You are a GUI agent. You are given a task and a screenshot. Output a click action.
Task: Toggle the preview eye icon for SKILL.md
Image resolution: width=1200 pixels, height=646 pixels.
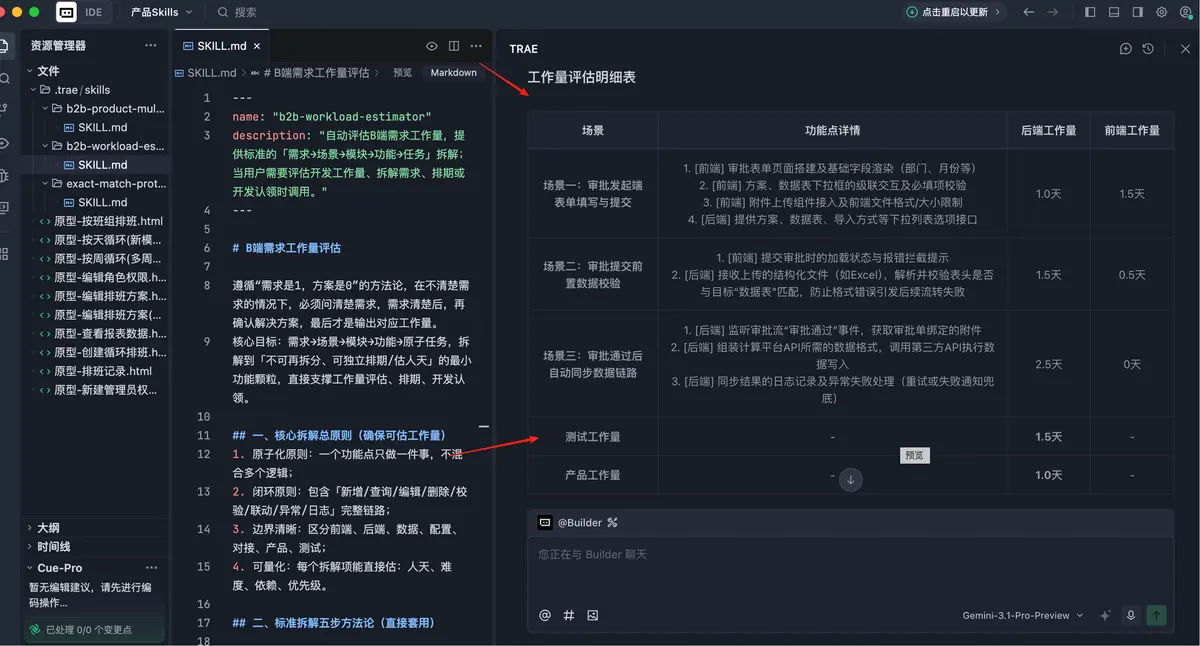(x=432, y=46)
